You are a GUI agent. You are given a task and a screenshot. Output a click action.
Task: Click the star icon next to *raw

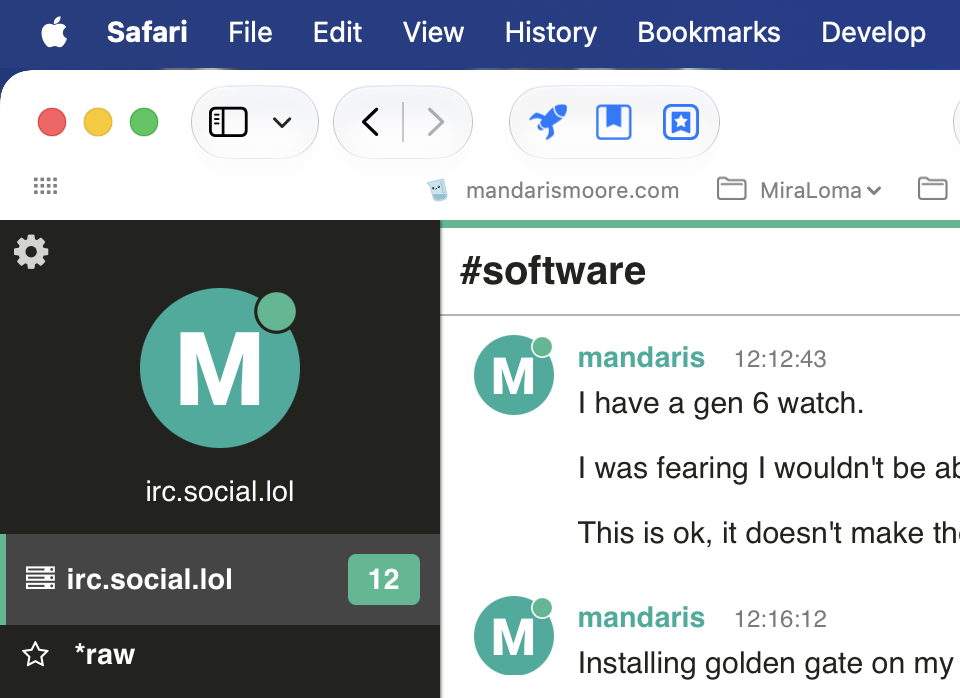(36, 655)
